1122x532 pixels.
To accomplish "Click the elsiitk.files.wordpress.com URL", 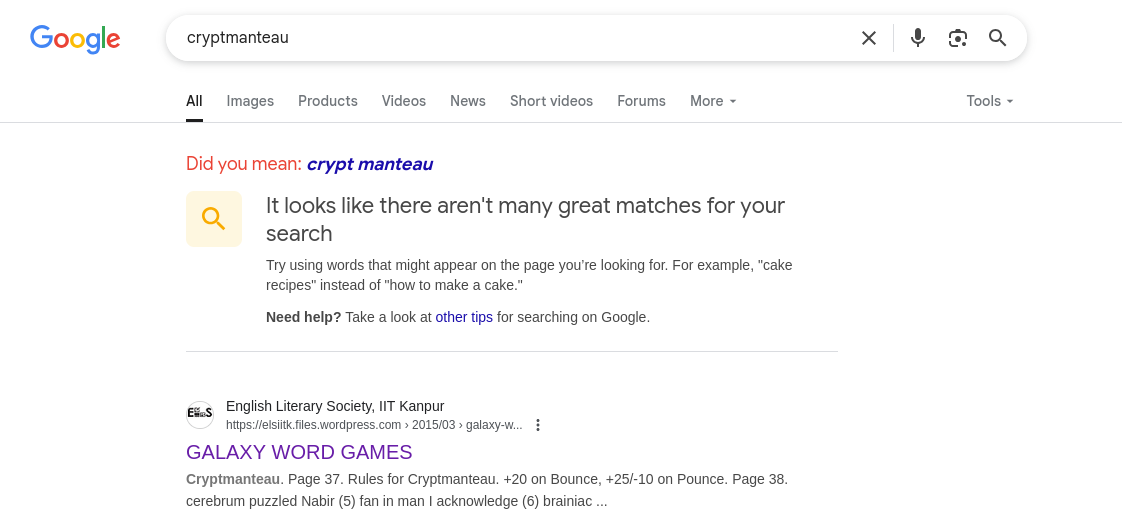I will tap(374, 425).
